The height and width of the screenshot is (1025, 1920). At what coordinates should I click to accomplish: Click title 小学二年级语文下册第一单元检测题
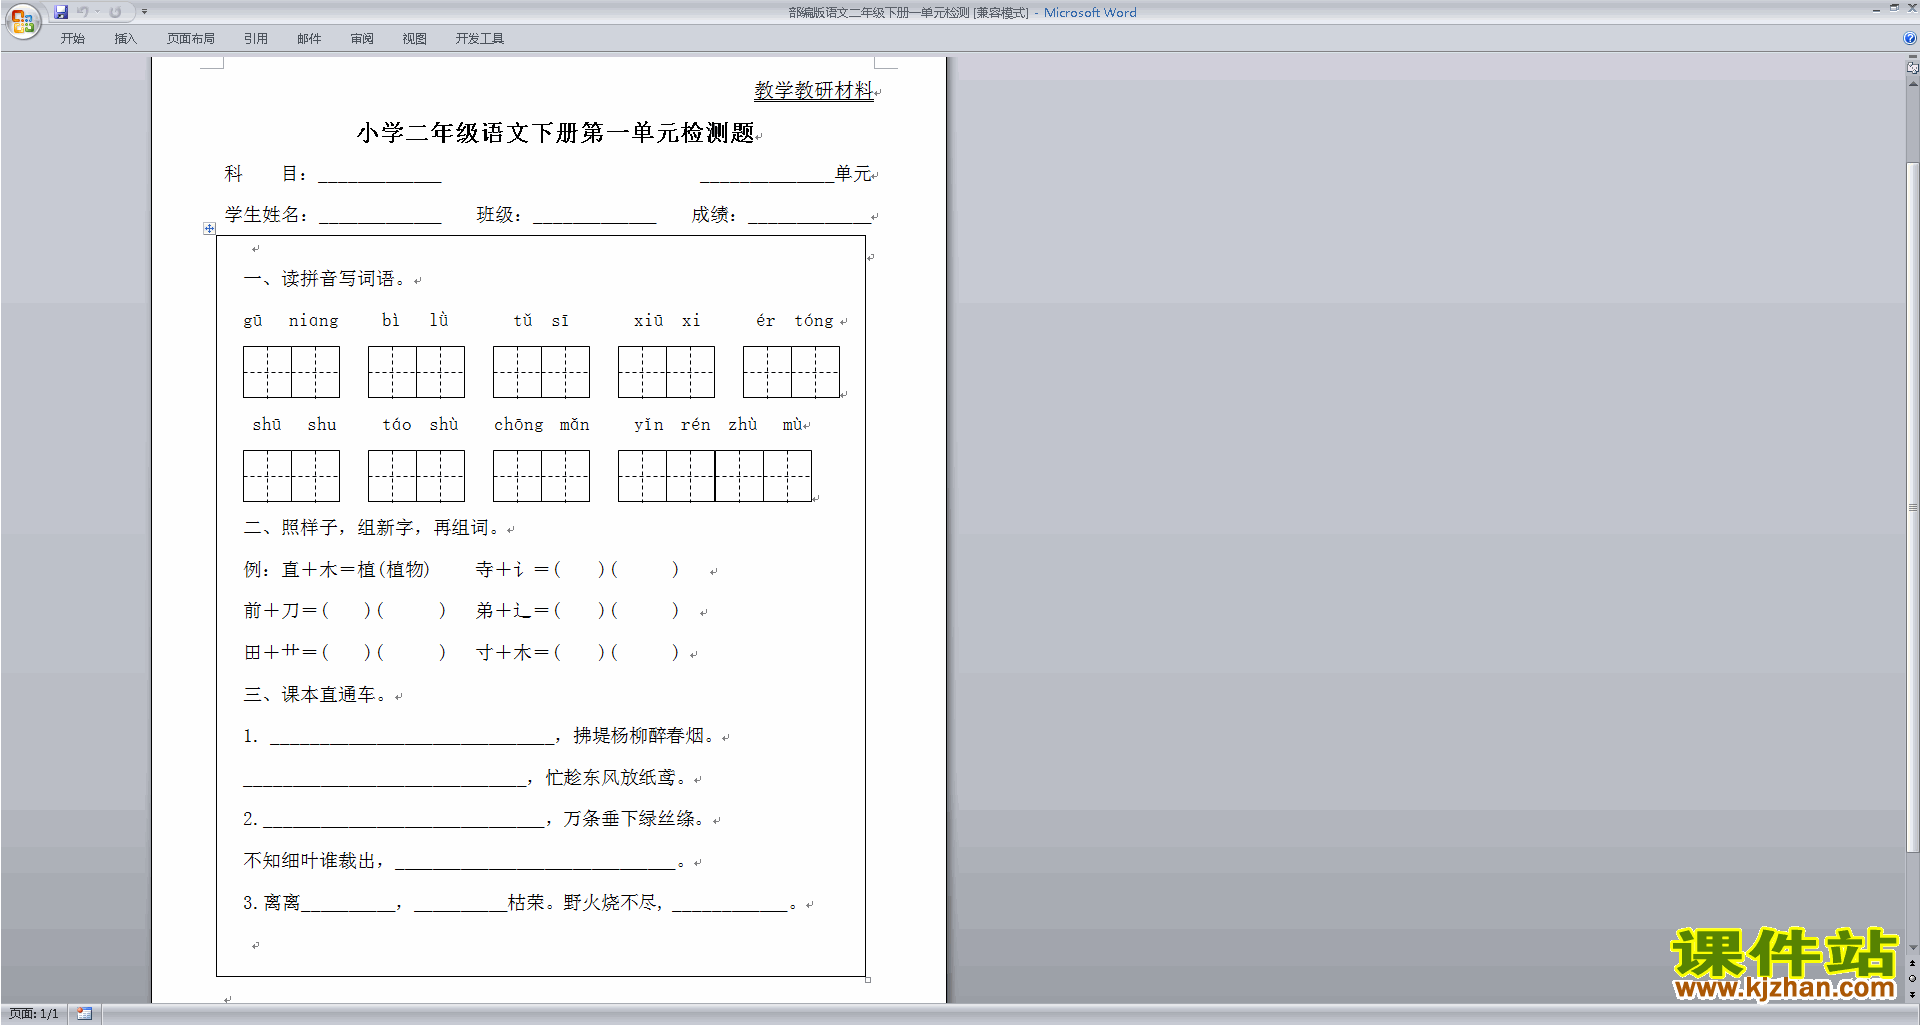tap(556, 133)
